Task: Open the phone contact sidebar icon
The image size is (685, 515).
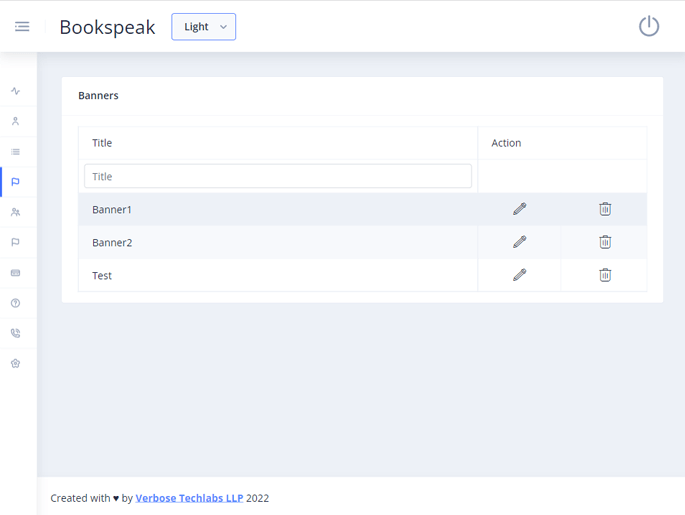Action: 15,333
